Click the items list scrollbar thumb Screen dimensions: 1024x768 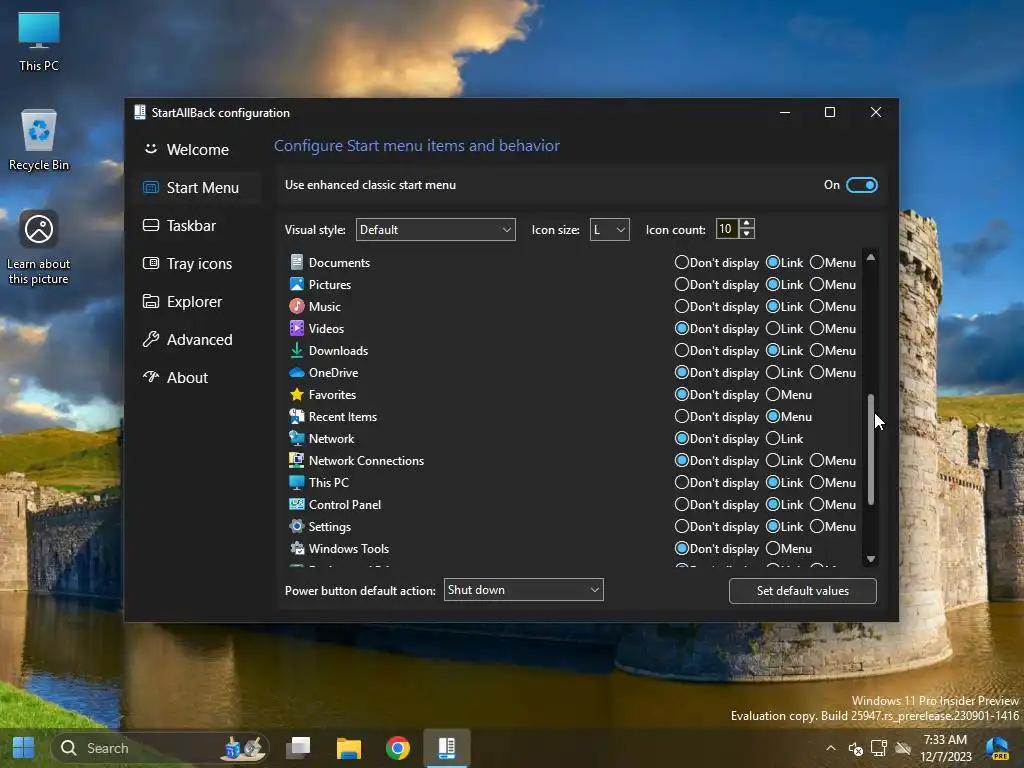[x=871, y=449]
